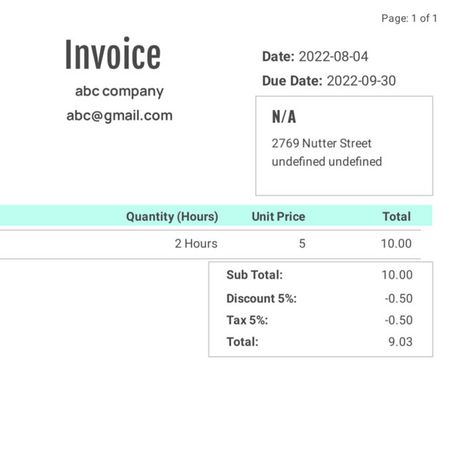Click the Quantity (Hours) column header
Image resolution: width=450 pixels, height=450 pixels.
[172, 217]
